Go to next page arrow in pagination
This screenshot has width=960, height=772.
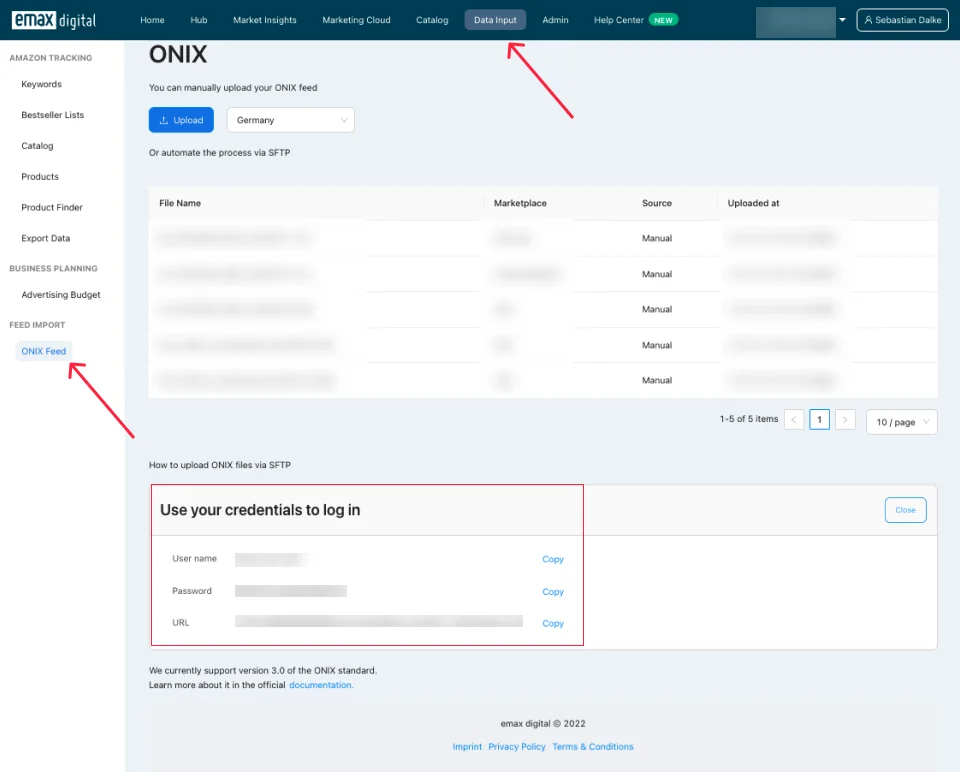coord(845,420)
